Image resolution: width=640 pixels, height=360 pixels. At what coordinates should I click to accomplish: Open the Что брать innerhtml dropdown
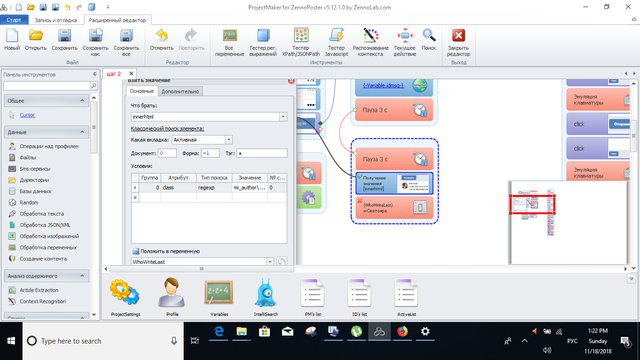(x=283, y=117)
